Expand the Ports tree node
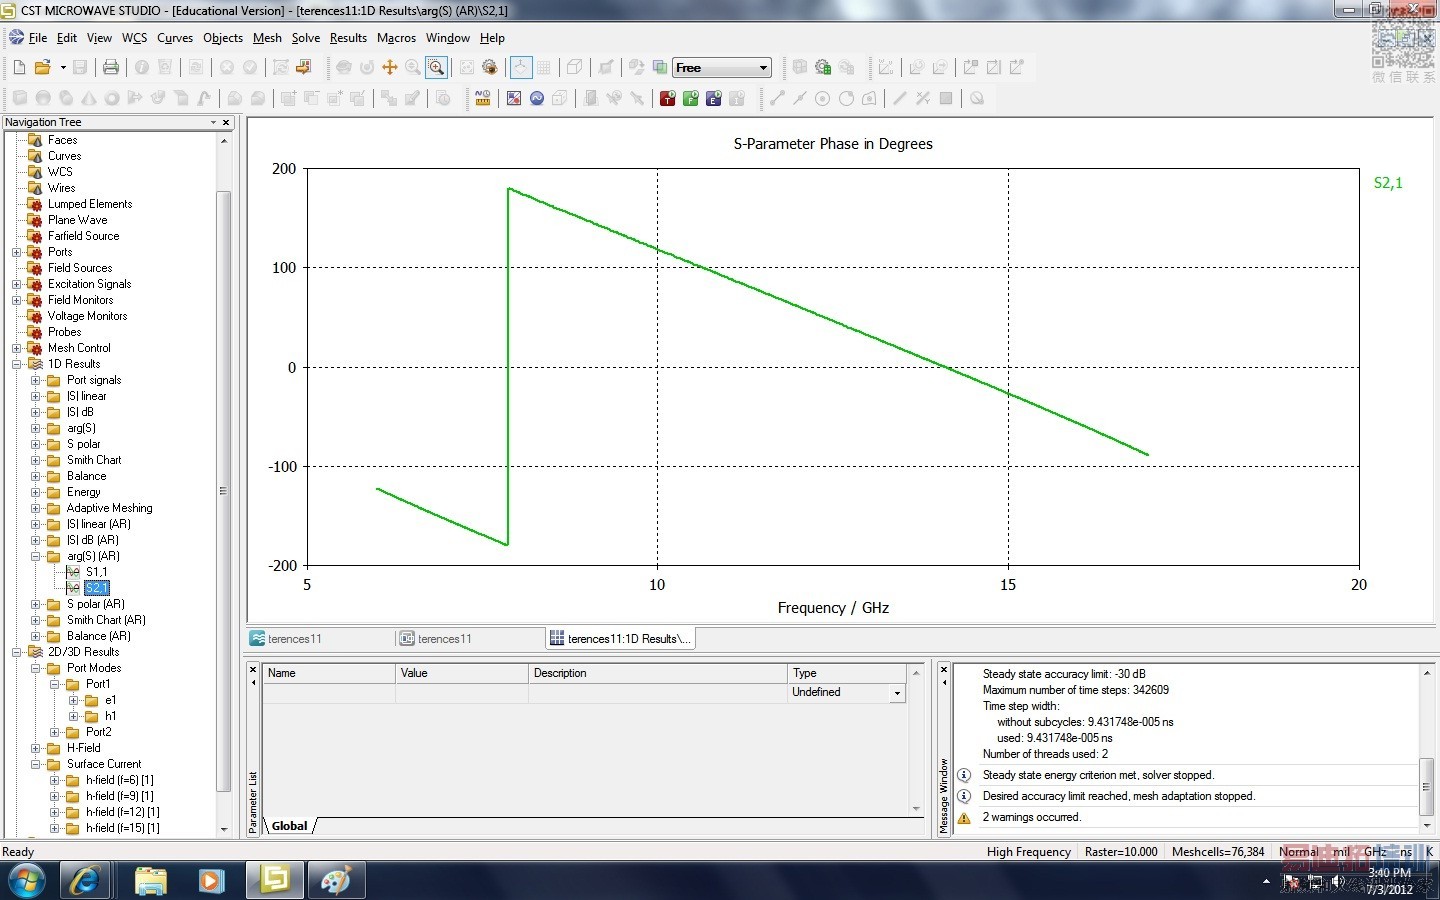 [x=17, y=252]
